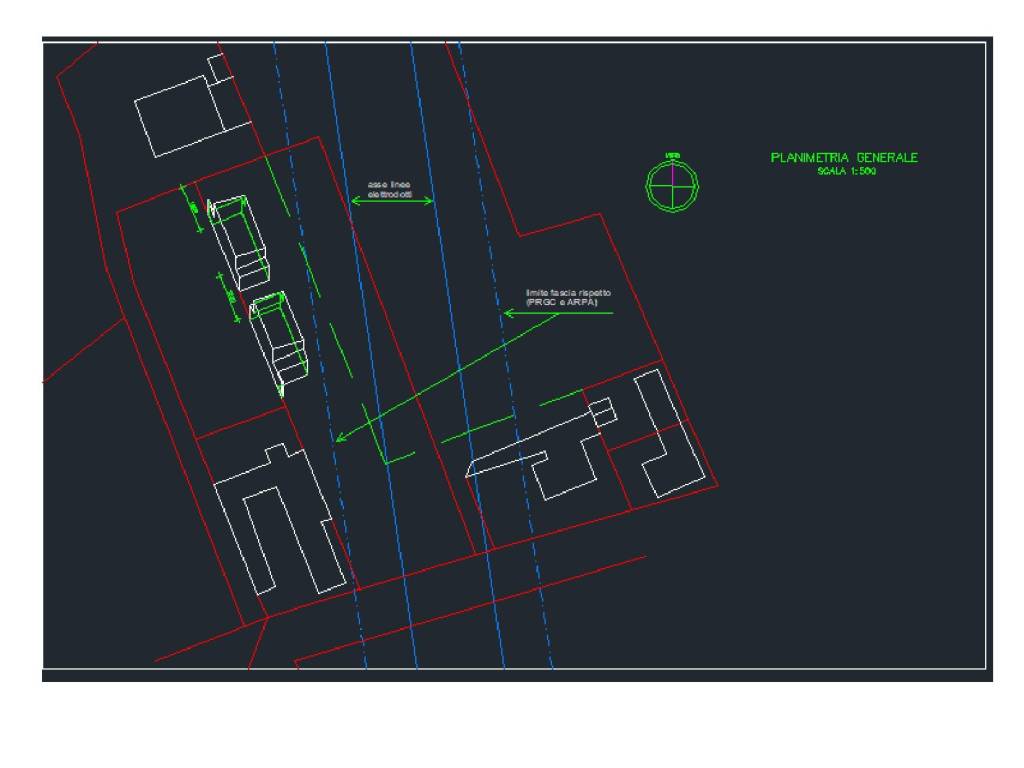Click the green dimension beside the upper 3D block
Image resolution: width=1024 pixels, height=768 pixels.
(x=192, y=207)
